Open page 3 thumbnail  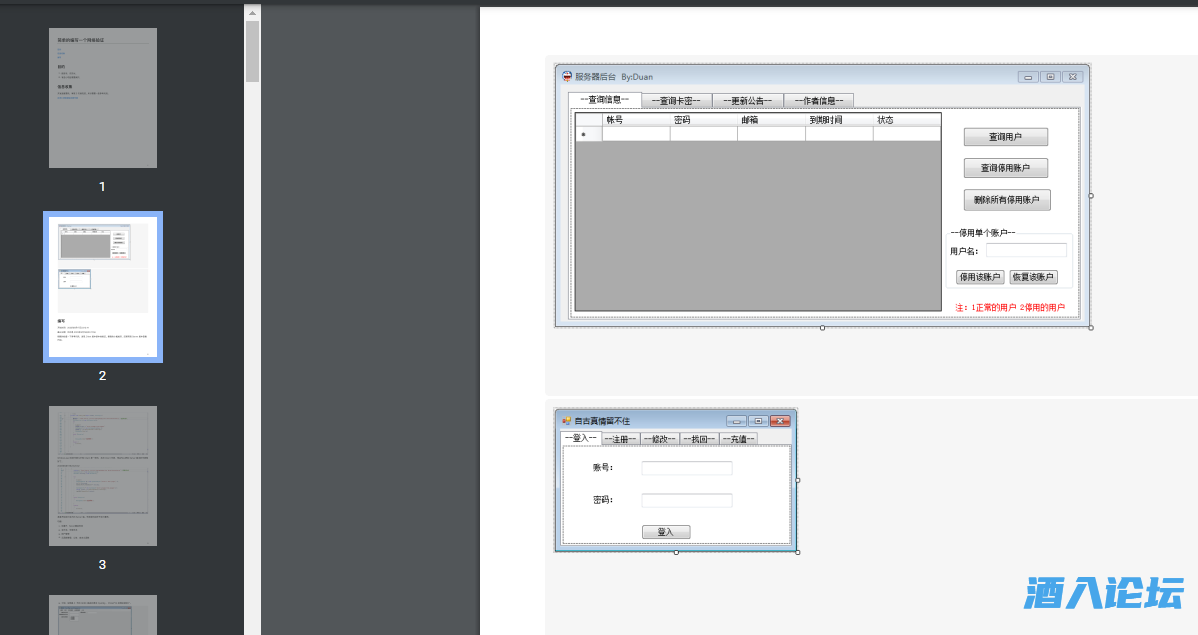[103, 476]
